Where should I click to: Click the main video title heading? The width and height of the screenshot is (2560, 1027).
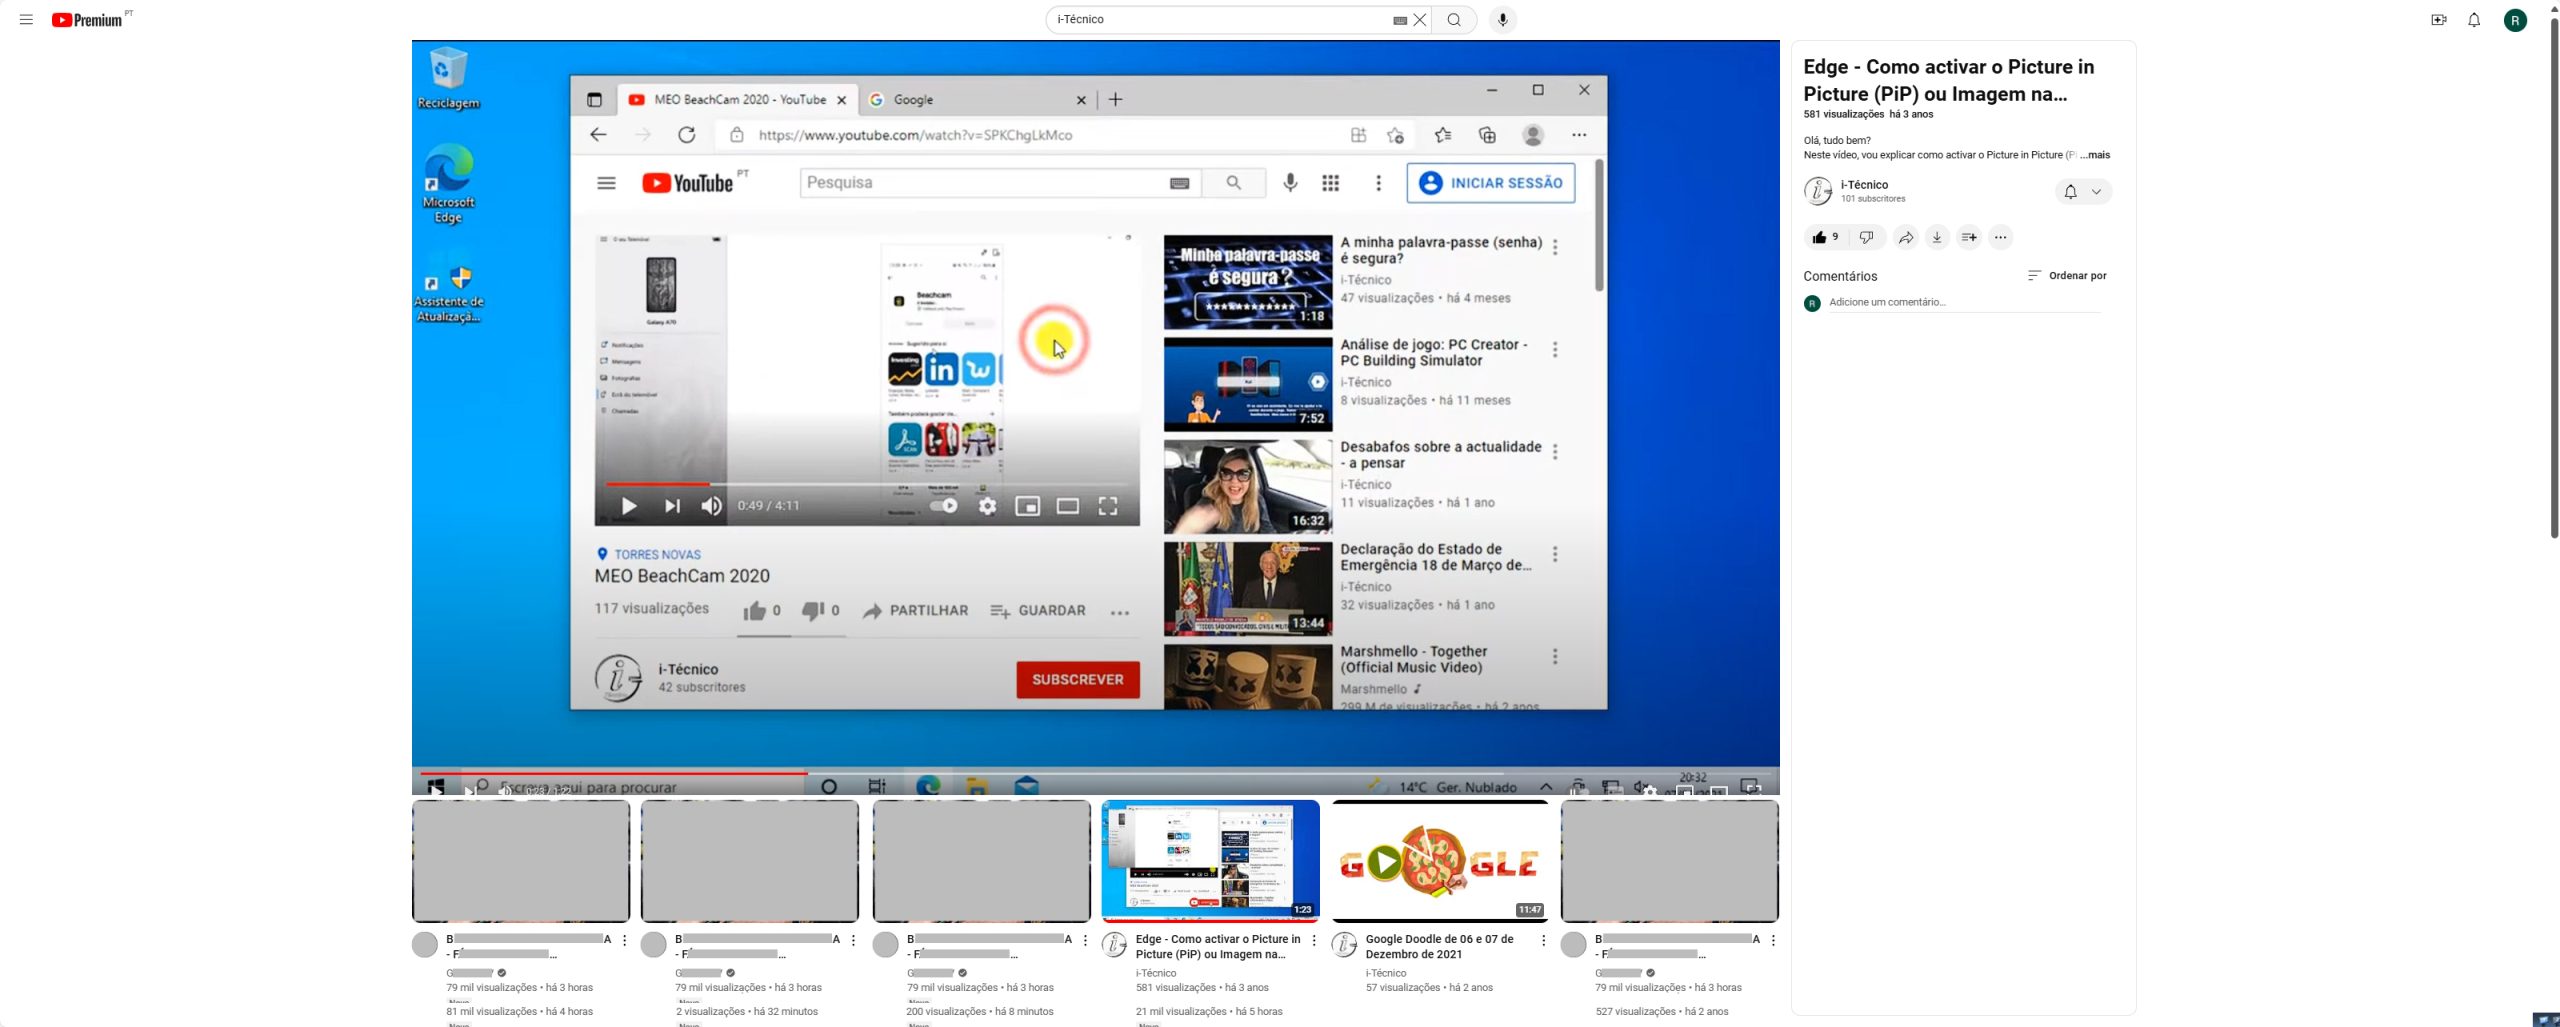tap(1948, 80)
